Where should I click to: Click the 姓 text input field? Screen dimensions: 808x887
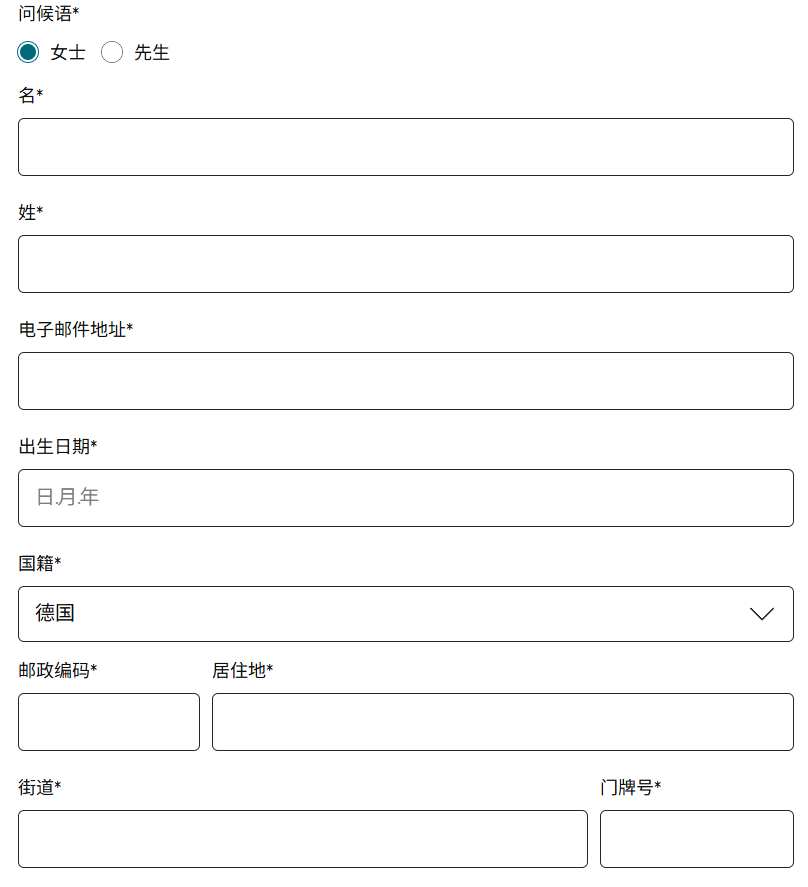[405, 264]
